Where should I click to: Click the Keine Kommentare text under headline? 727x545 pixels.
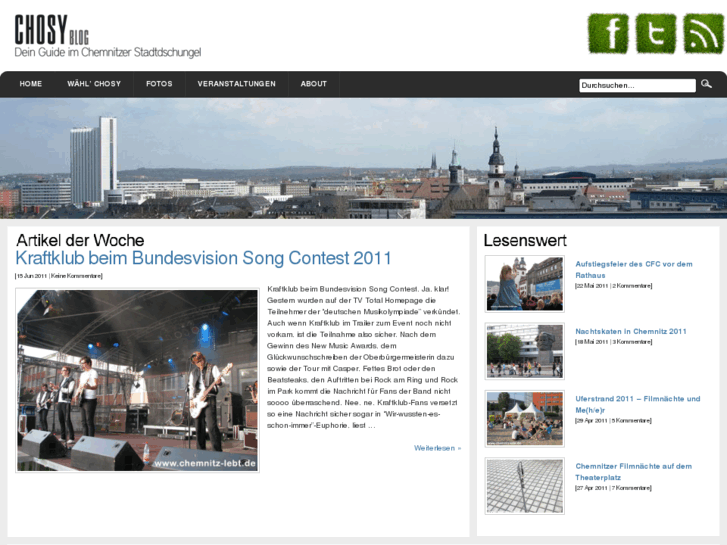(76, 276)
